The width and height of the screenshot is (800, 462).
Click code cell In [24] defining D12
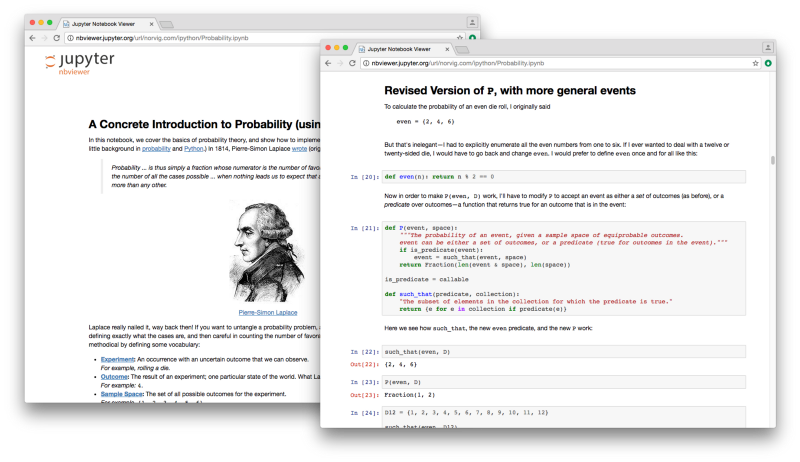coord(564,417)
